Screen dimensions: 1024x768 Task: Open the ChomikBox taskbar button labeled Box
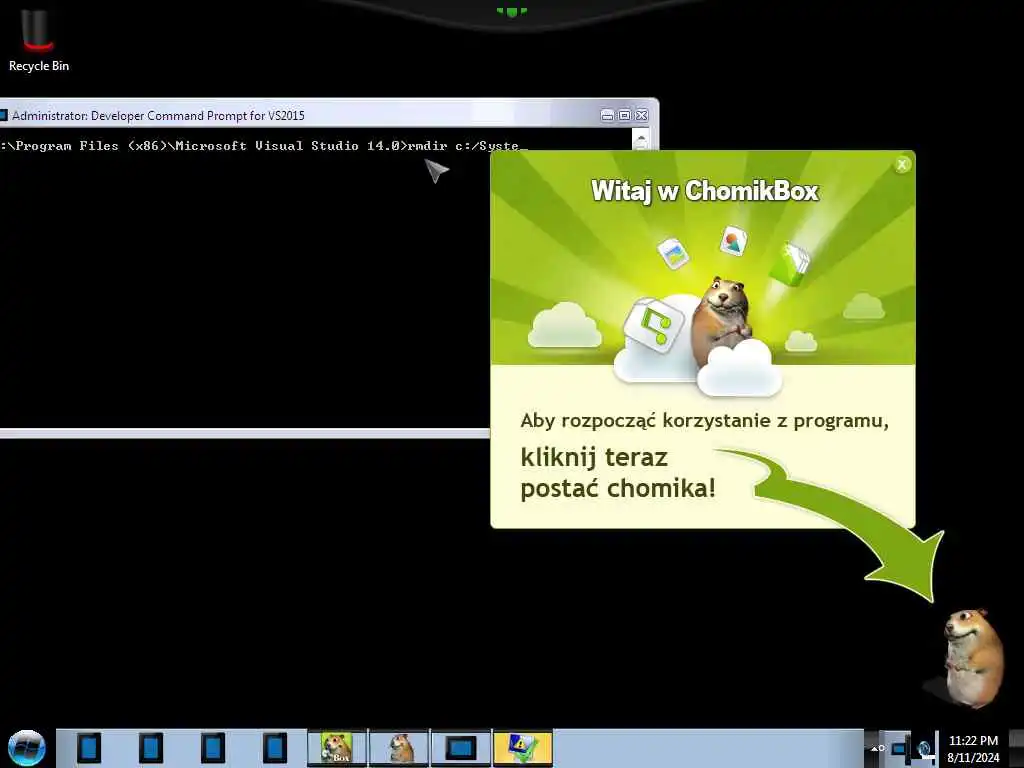337,748
